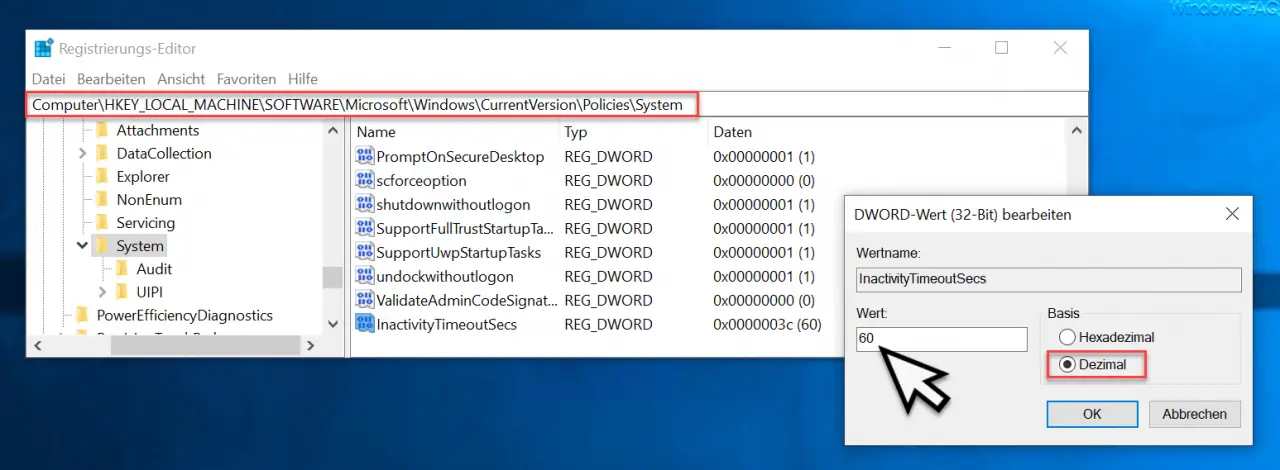1280x470 pixels.
Task: Select the undockwithoutlogon value name
Action: click(445, 277)
